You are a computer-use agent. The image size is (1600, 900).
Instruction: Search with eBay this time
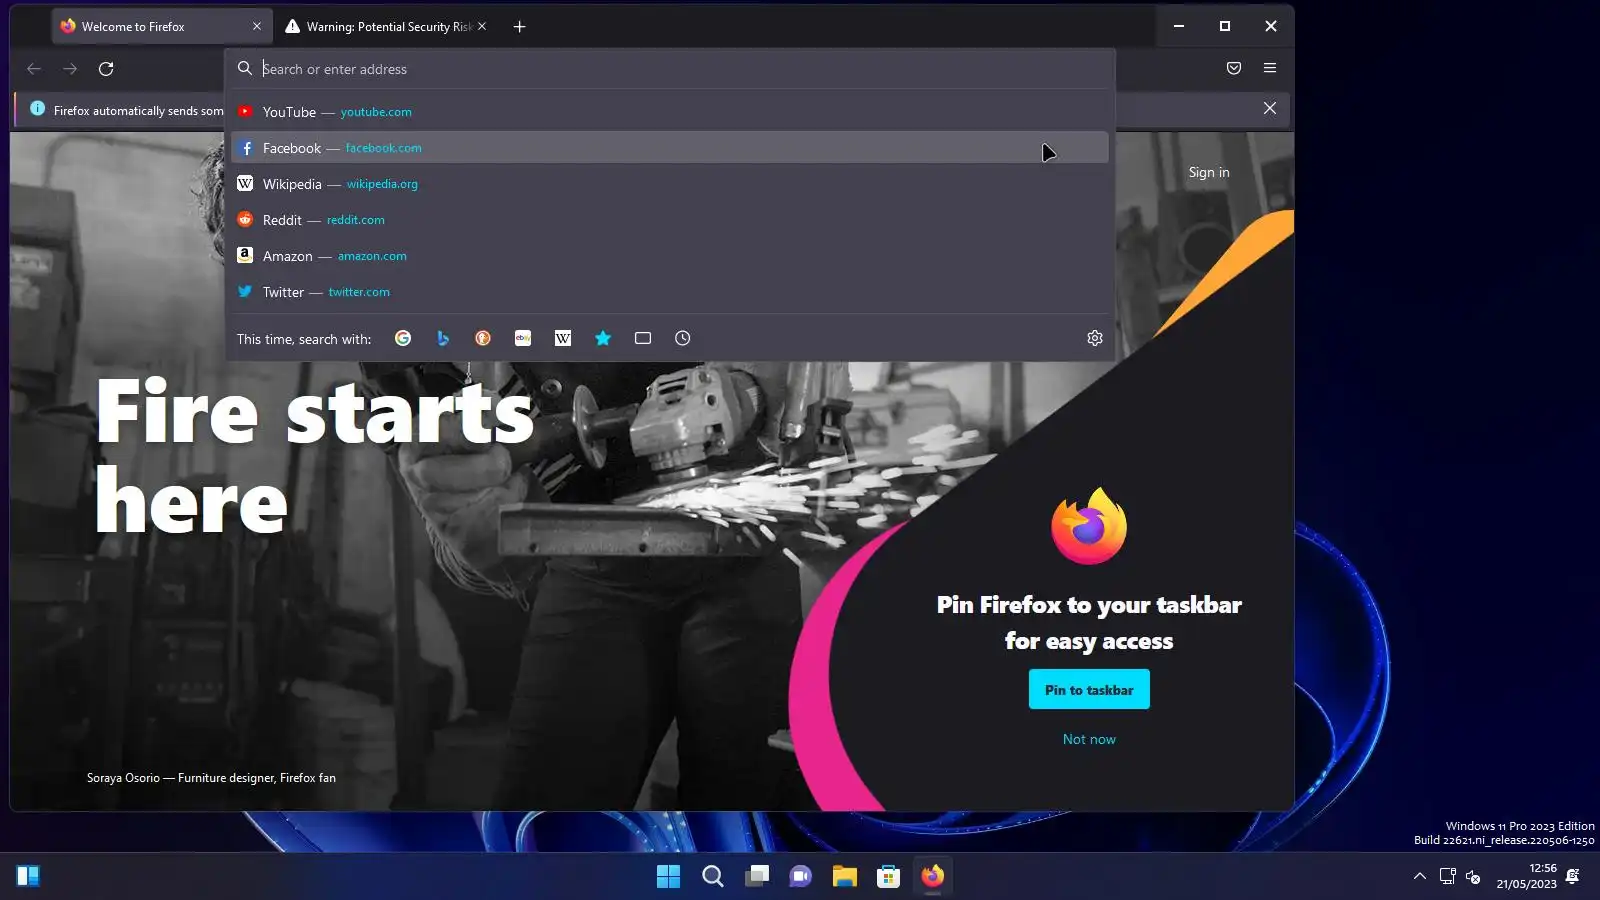(523, 338)
